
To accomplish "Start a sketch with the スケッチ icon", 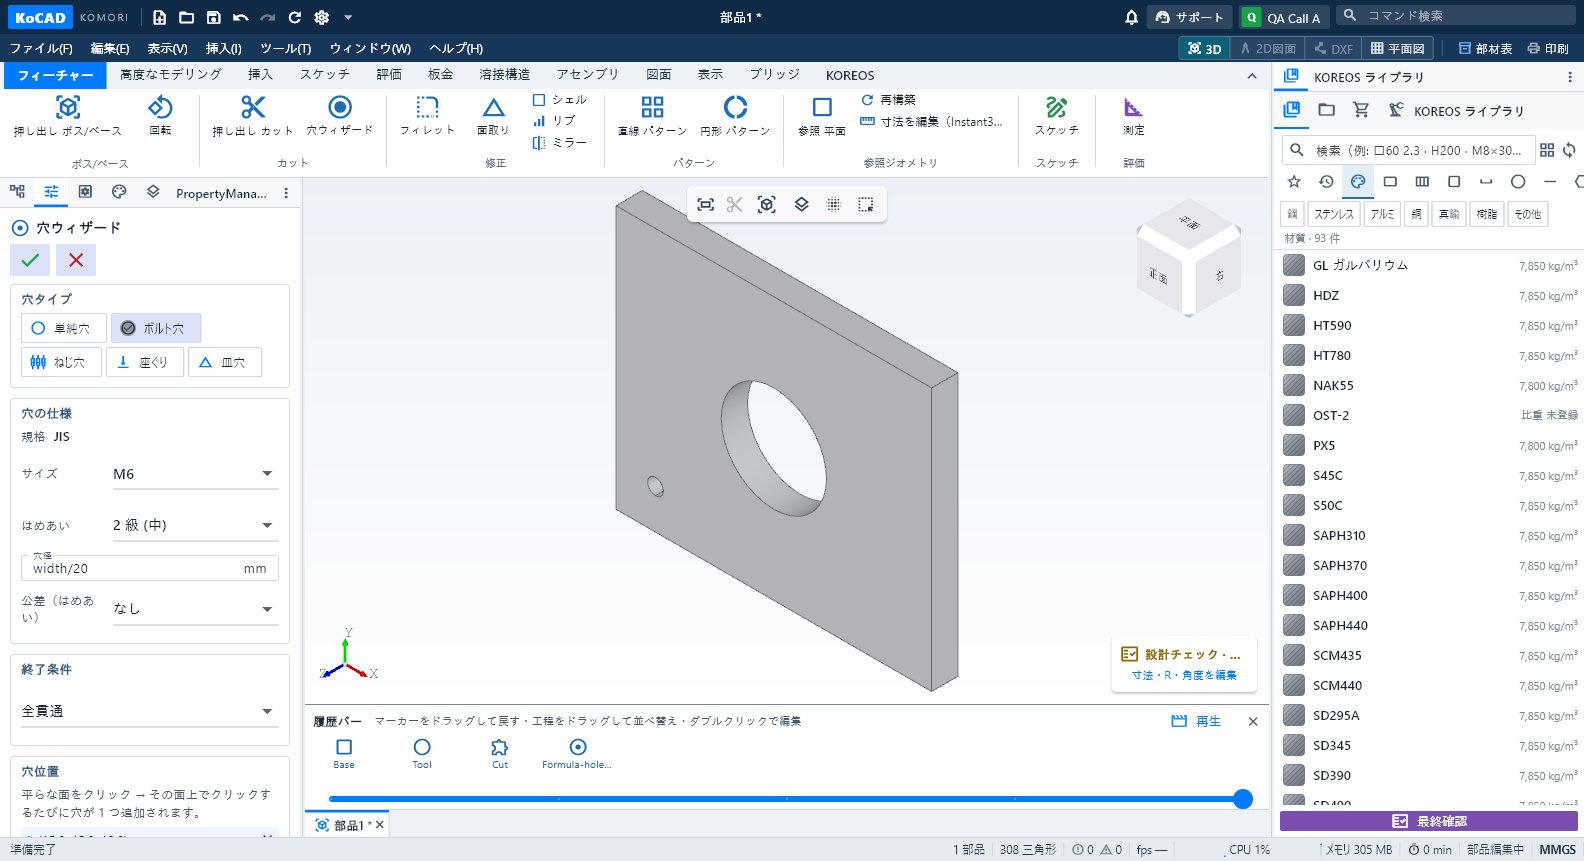I will pyautogui.click(x=1057, y=107).
